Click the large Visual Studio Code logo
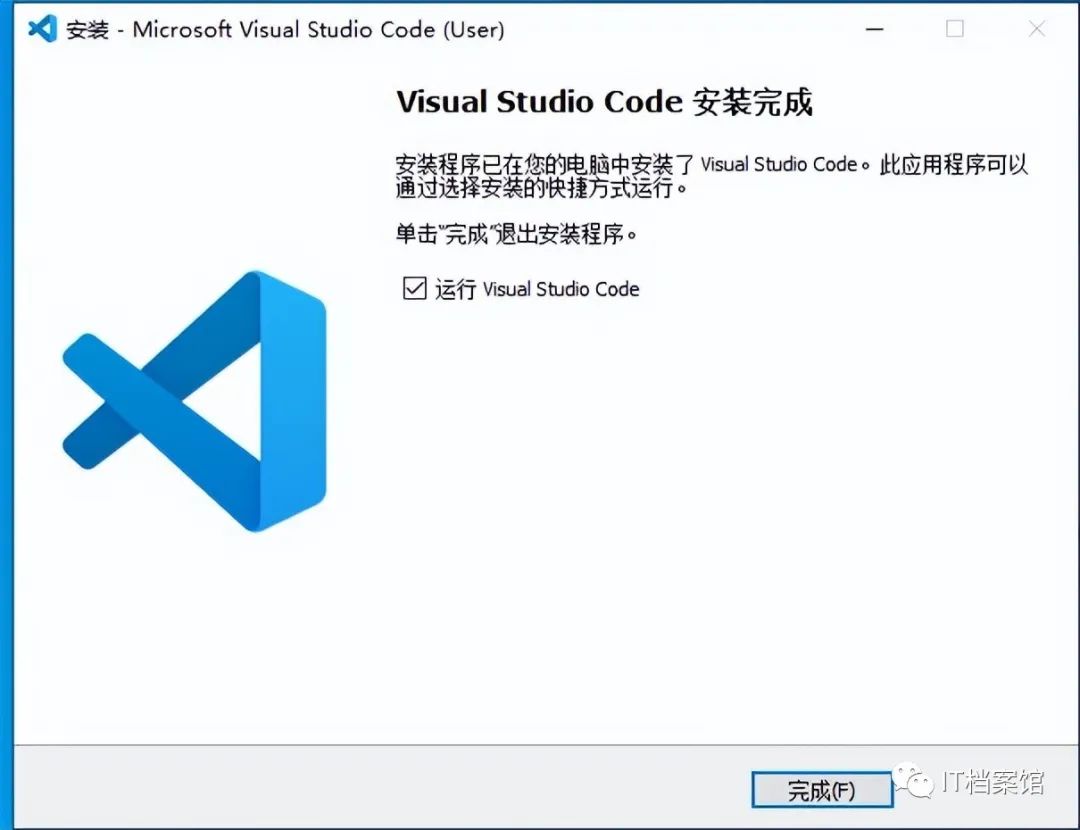 coord(194,402)
